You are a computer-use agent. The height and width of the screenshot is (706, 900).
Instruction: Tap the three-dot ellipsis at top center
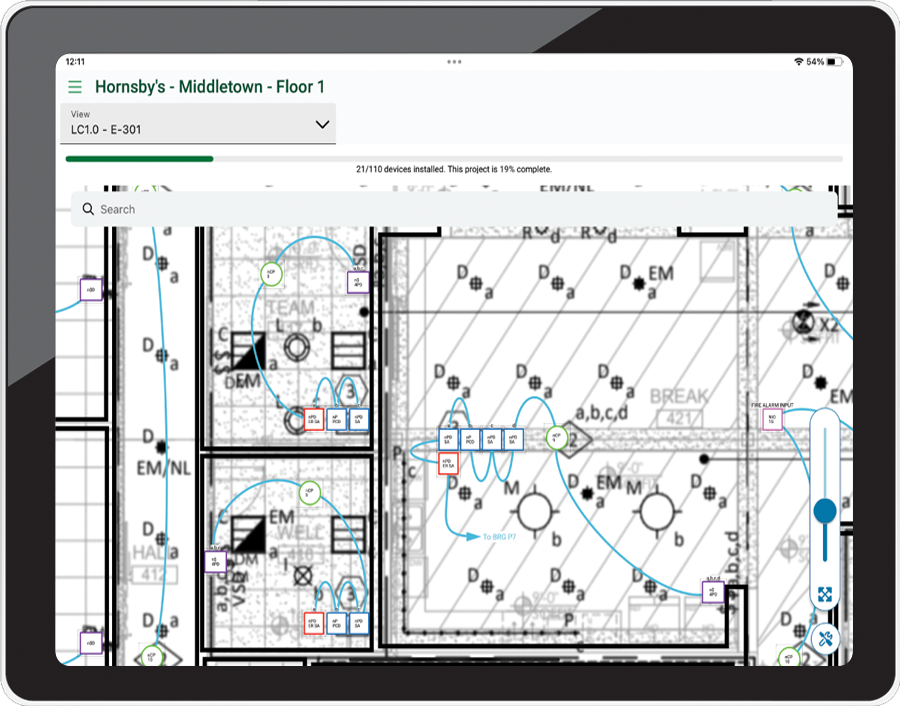454,62
